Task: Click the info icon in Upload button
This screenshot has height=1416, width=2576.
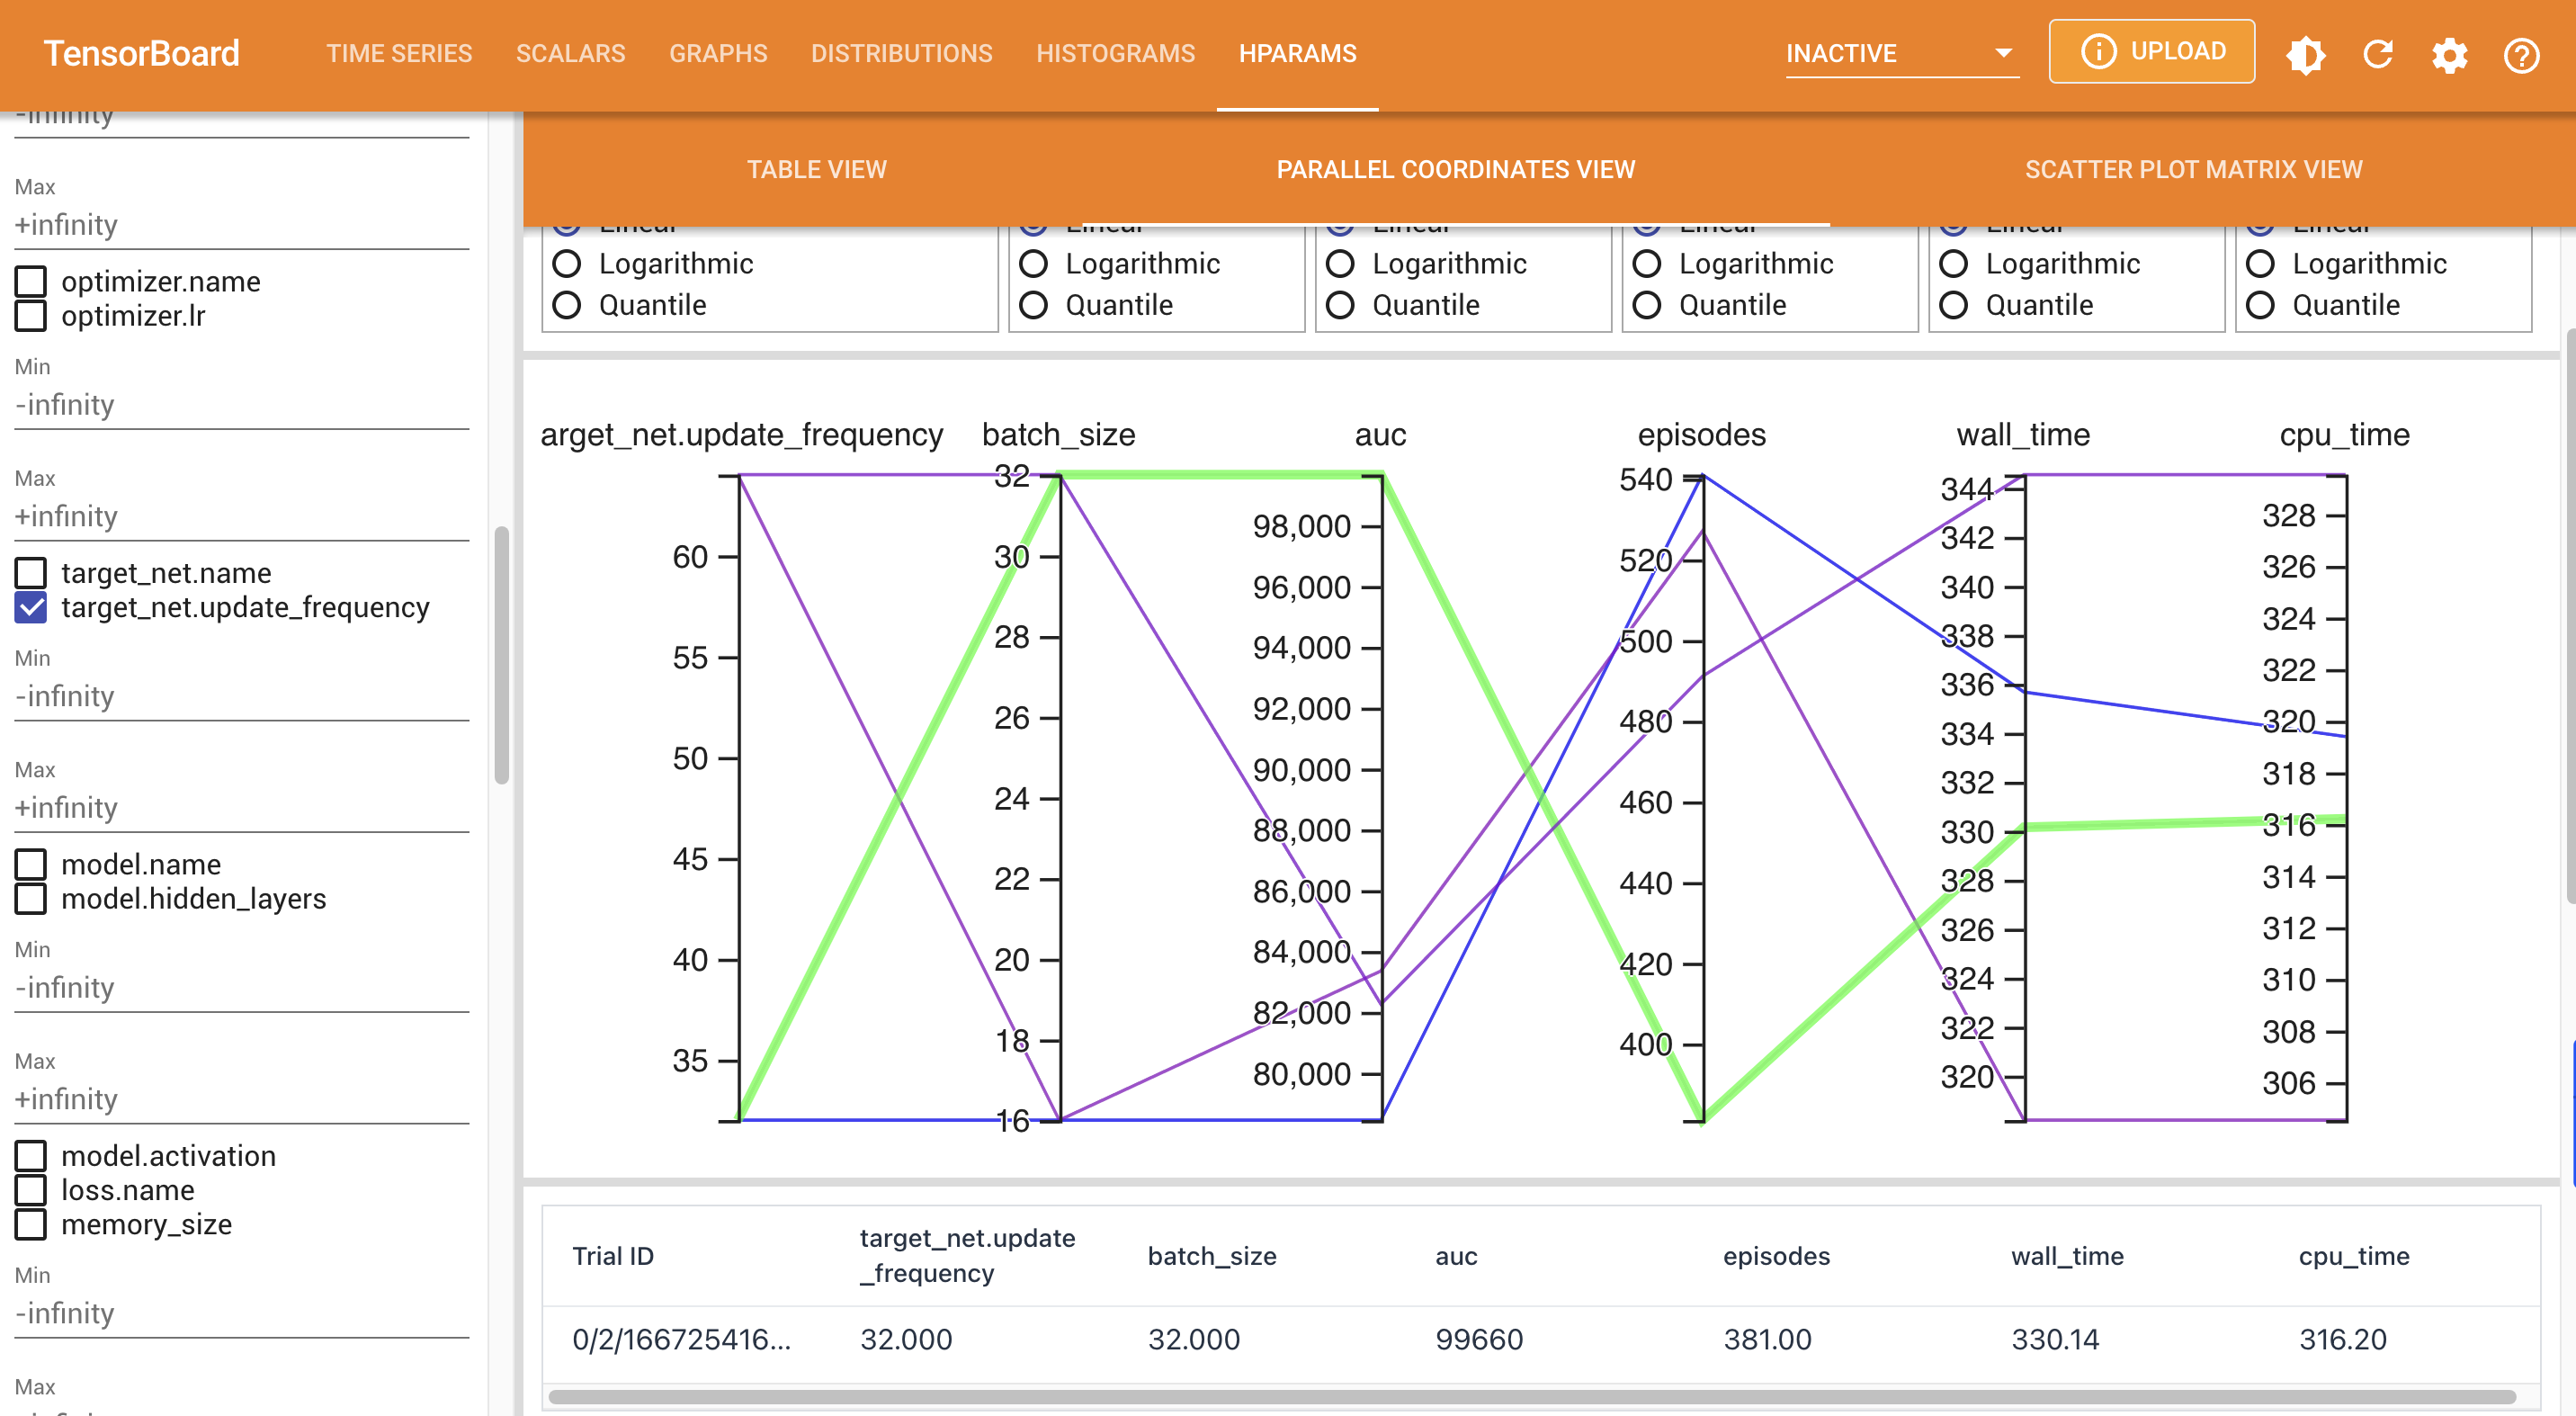Action: pos(2098,51)
